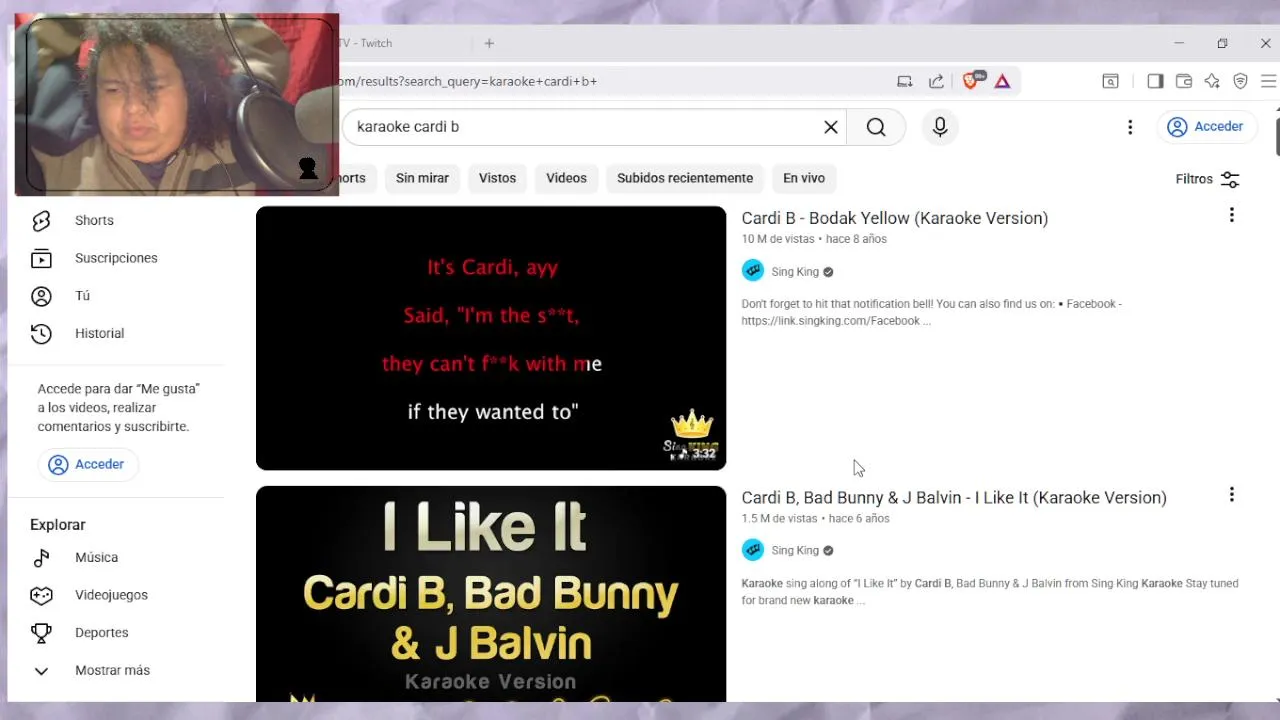Select the Sin mirar filter chip
Image resolution: width=1280 pixels, height=720 pixels.
click(x=422, y=178)
